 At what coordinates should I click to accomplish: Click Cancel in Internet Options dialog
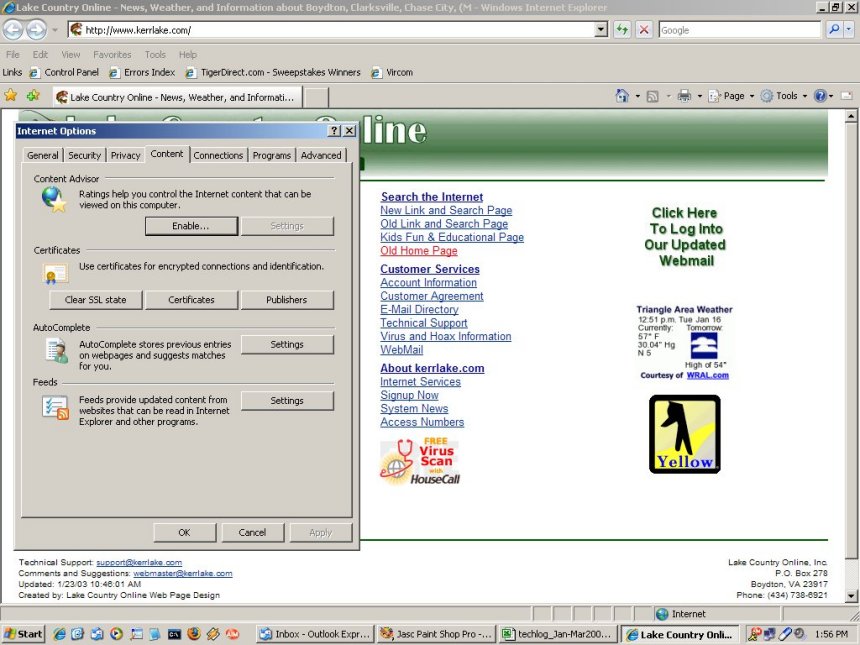[252, 532]
